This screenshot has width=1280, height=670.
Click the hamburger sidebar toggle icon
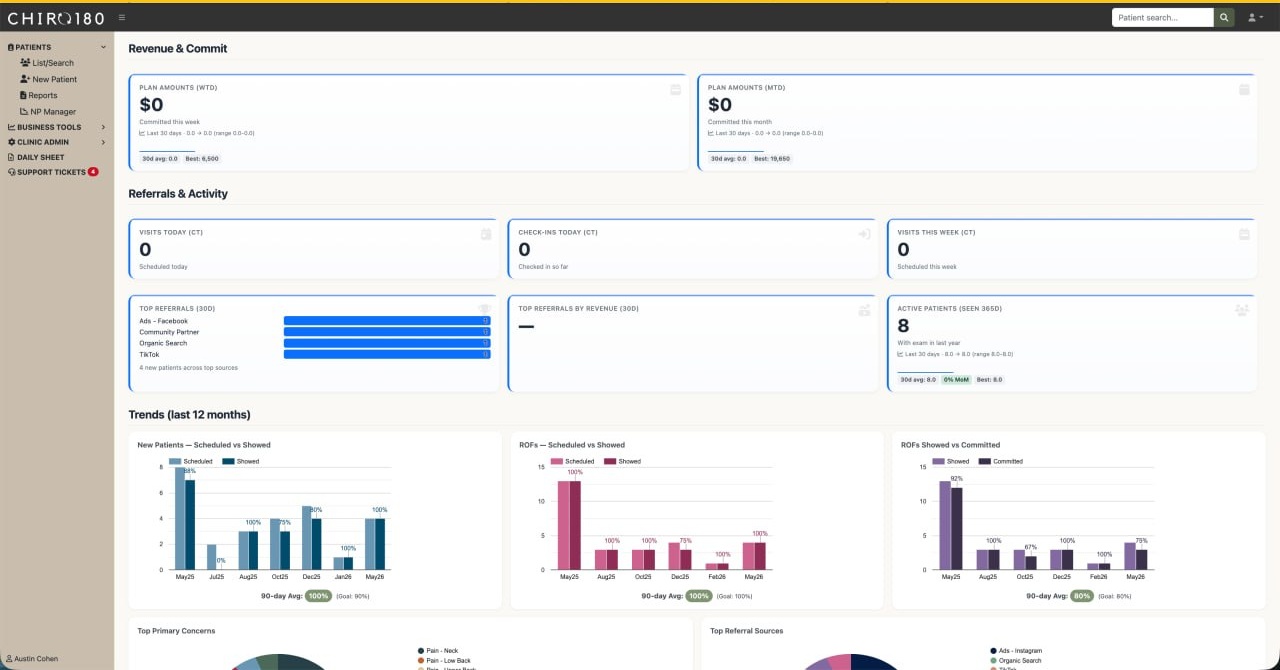122,17
